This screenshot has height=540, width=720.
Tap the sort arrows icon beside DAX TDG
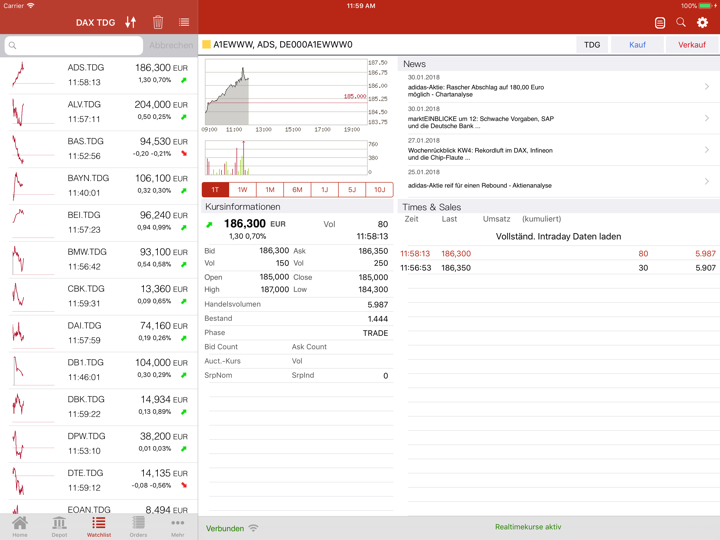click(x=131, y=22)
